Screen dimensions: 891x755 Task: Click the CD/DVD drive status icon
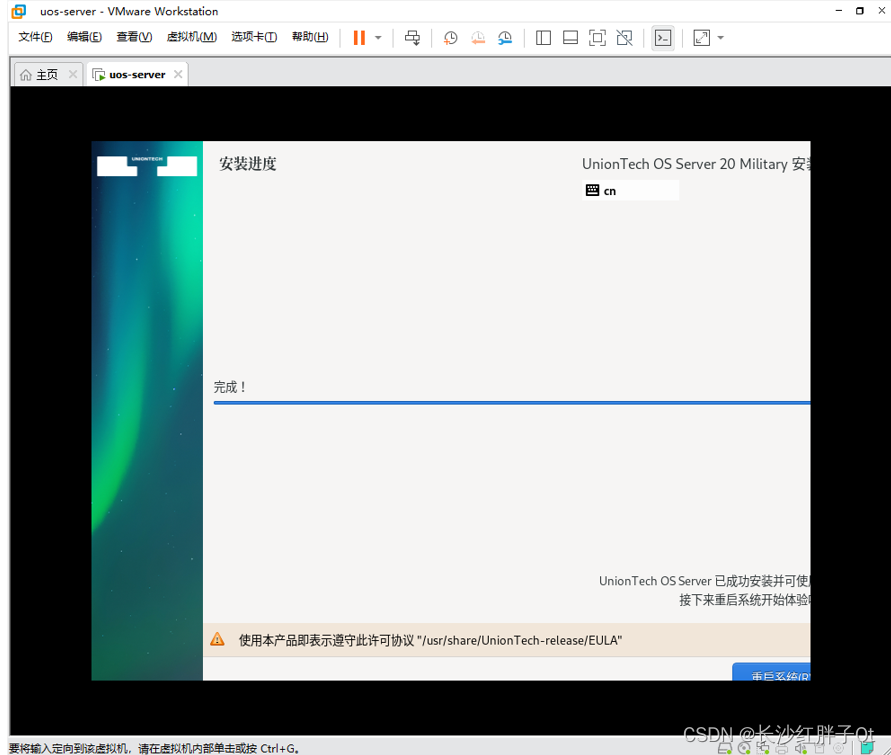pos(744,748)
